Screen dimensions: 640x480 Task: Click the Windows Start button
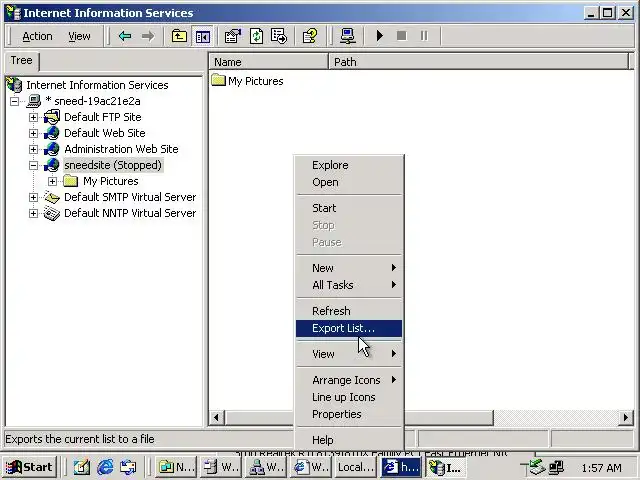[29, 467]
